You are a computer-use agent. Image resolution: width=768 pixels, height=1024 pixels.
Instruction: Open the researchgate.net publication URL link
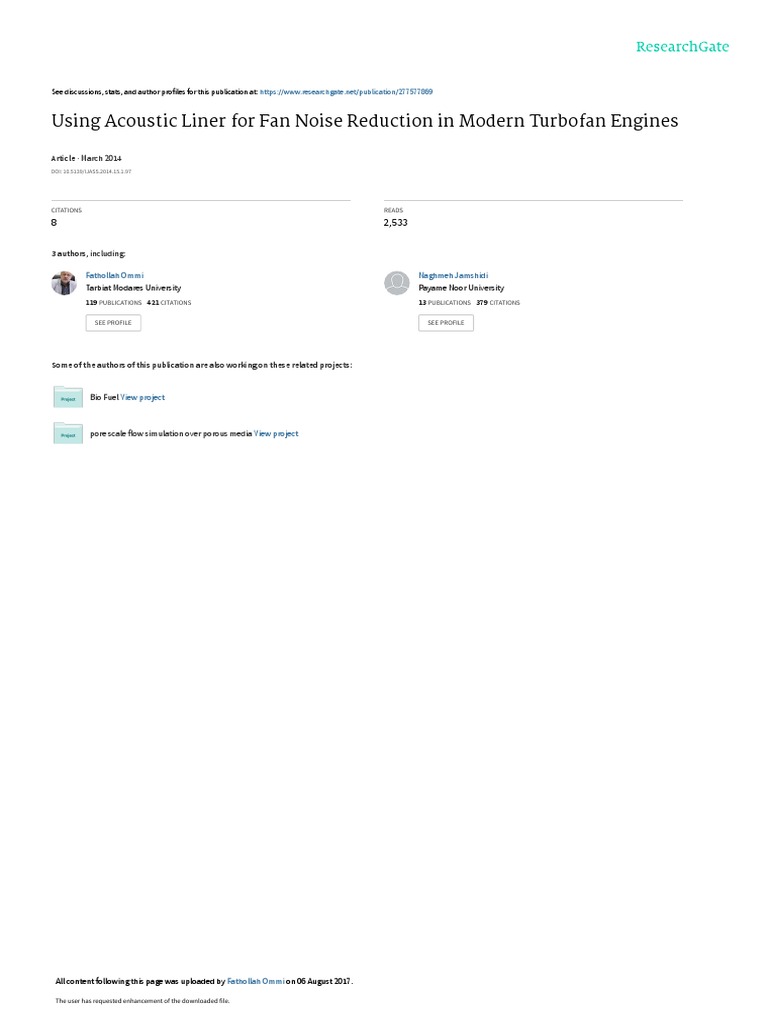click(x=346, y=92)
